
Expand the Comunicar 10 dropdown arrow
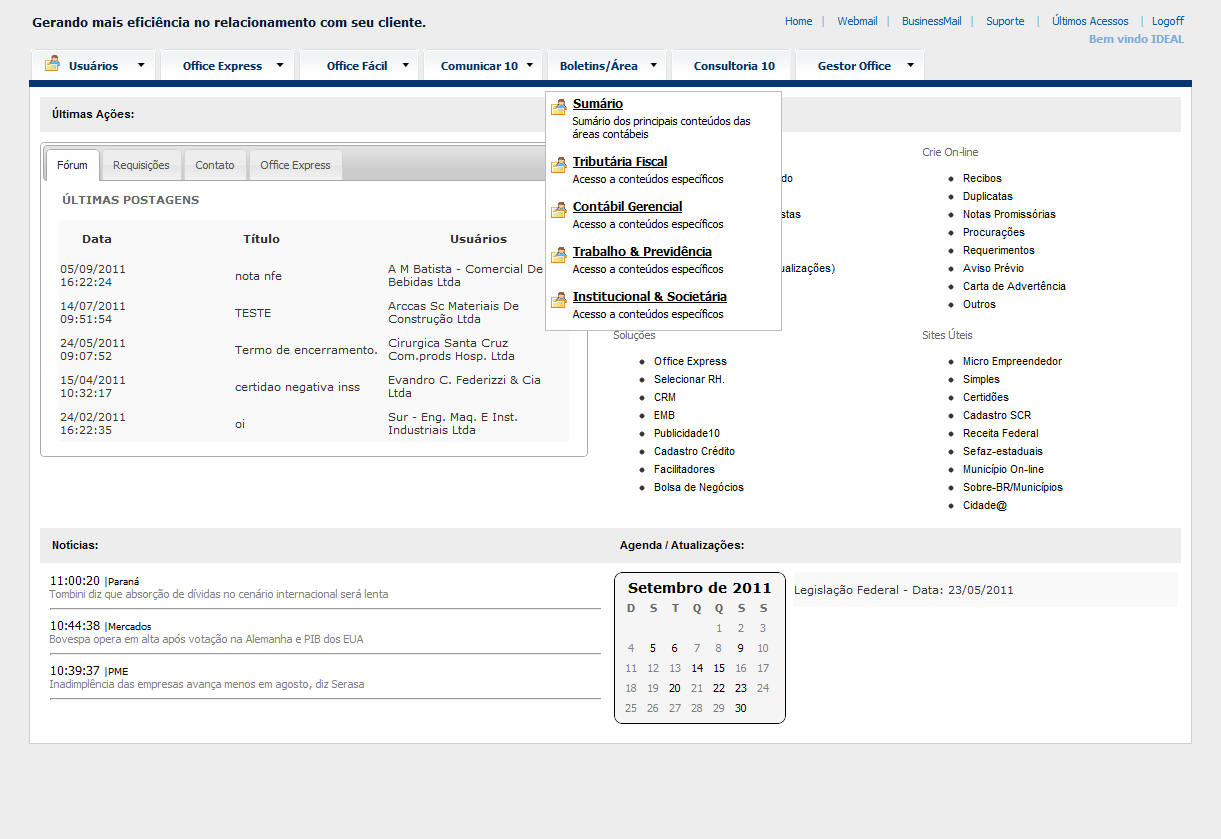pos(529,66)
